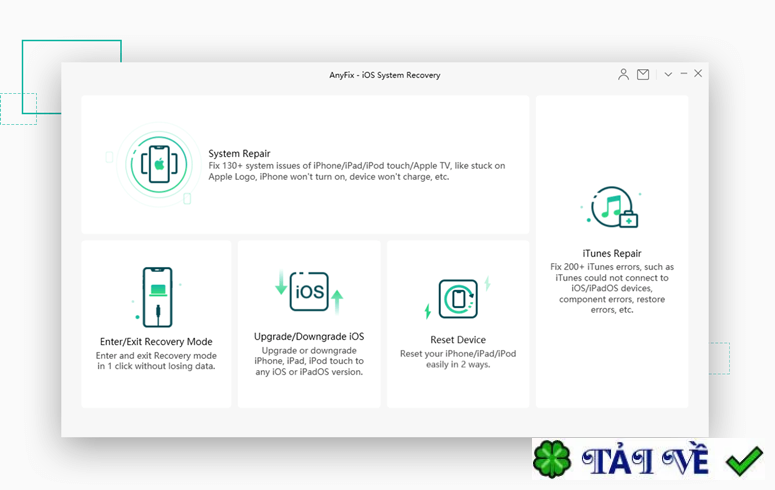
Task: Click the System Repair heading
Action: [239, 153]
